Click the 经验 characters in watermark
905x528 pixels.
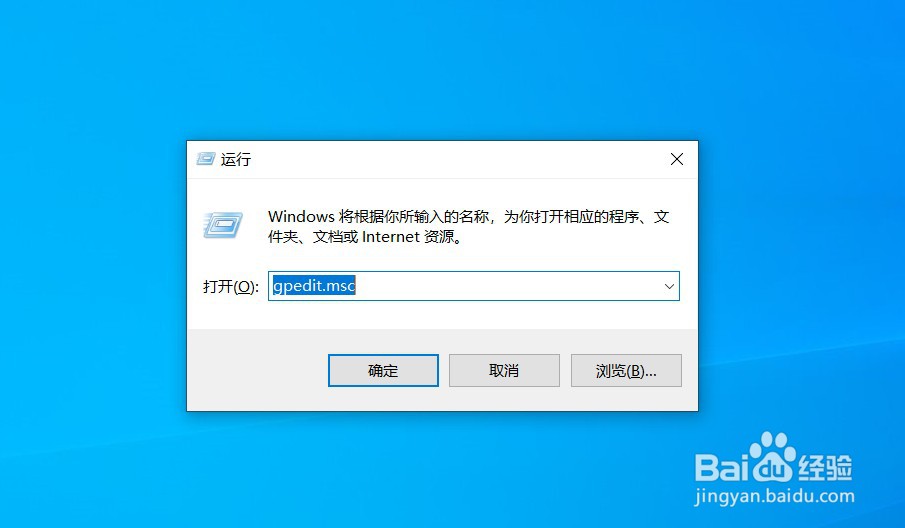(825, 466)
